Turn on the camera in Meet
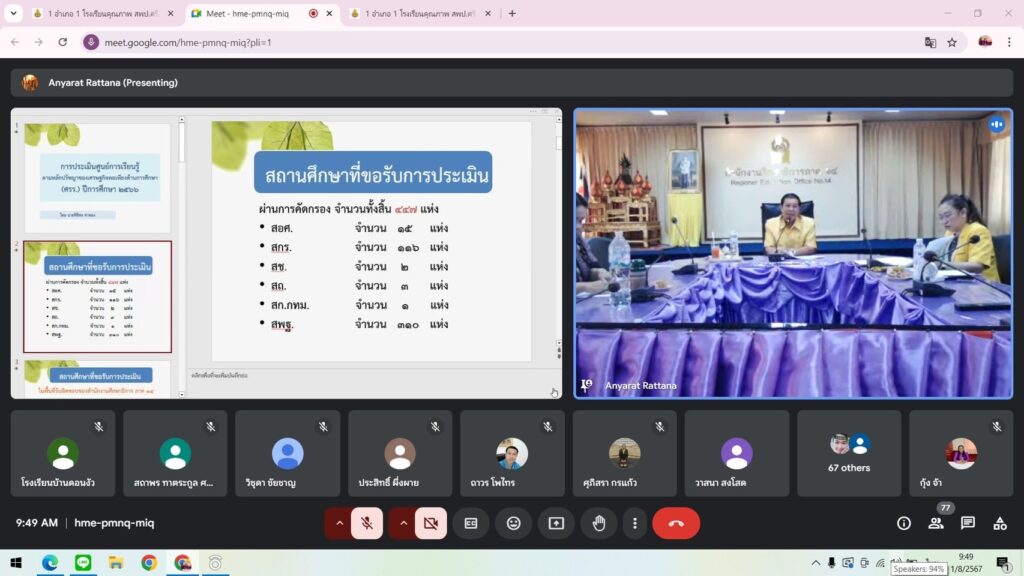 coord(431,523)
